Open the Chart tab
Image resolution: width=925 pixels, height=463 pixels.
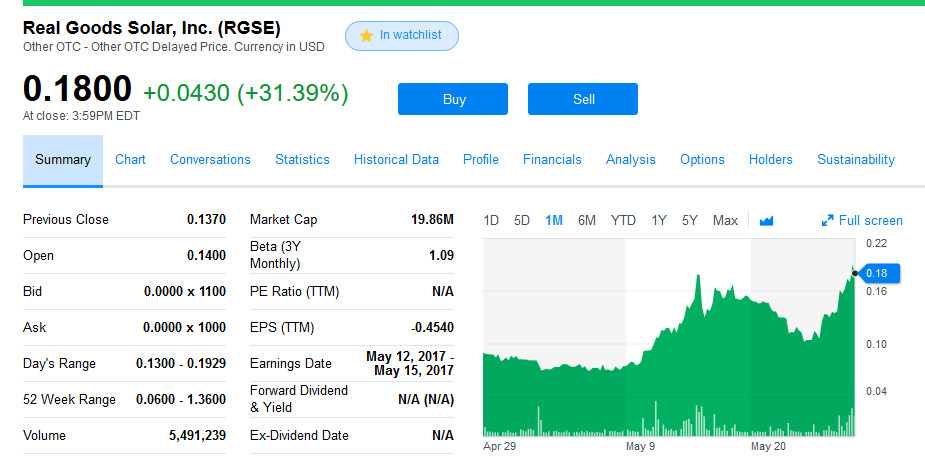[x=130, y=160]
